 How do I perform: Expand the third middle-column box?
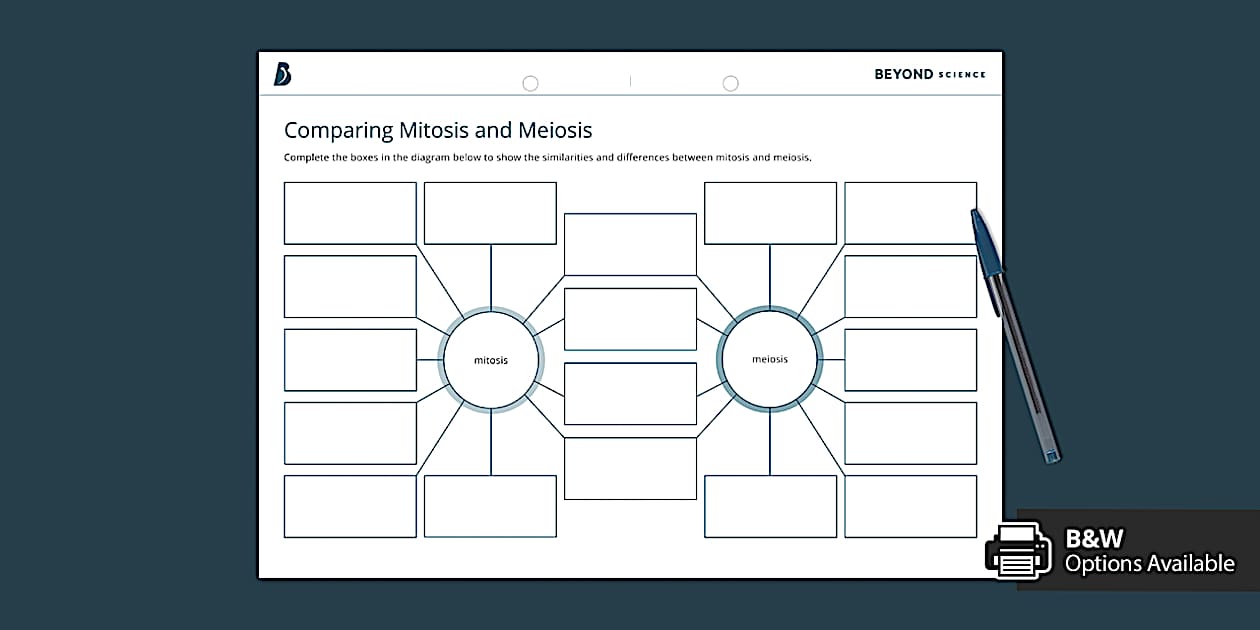(x=630, y=393)
